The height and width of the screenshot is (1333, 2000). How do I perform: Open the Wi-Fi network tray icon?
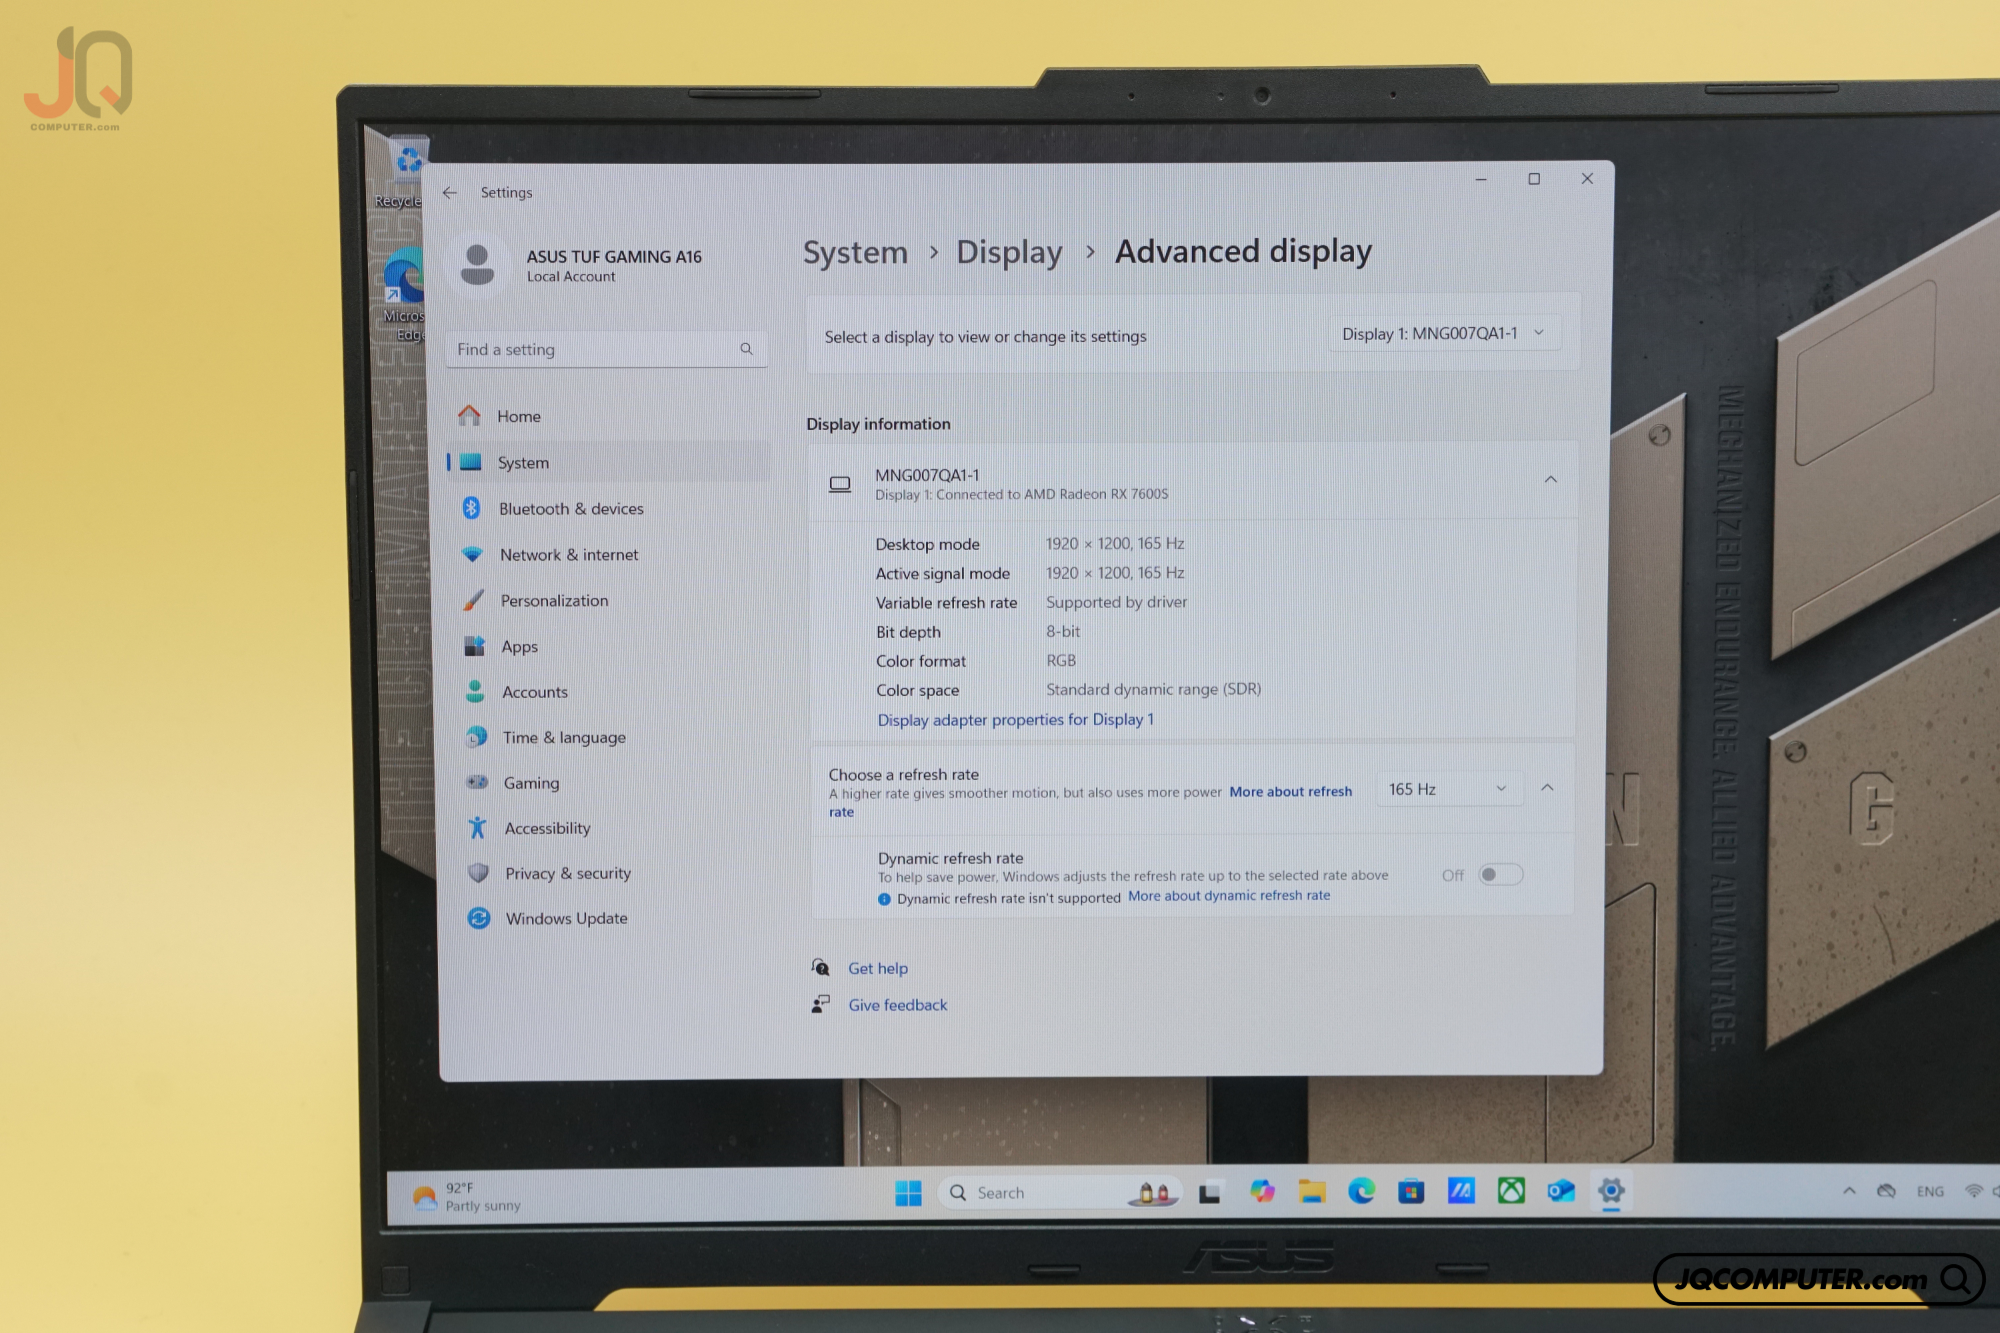coord(1973,1191)
